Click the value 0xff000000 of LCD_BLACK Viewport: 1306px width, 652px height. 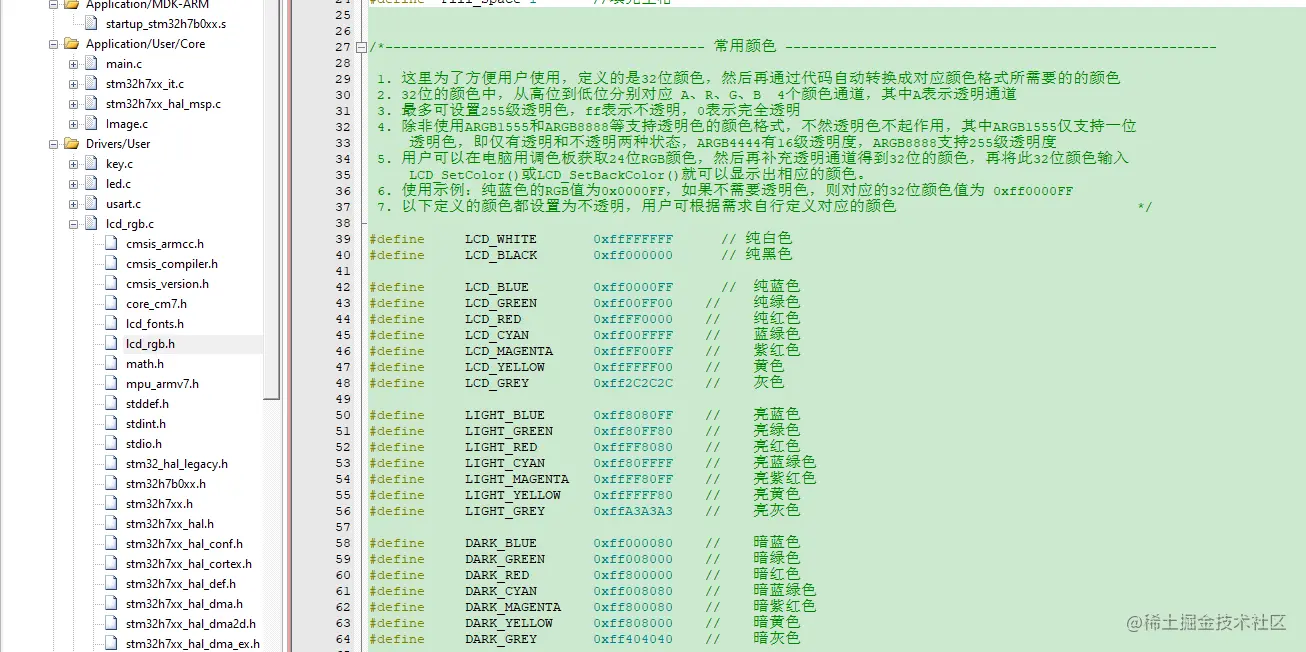pyautogui.click(x=633, y=255)
